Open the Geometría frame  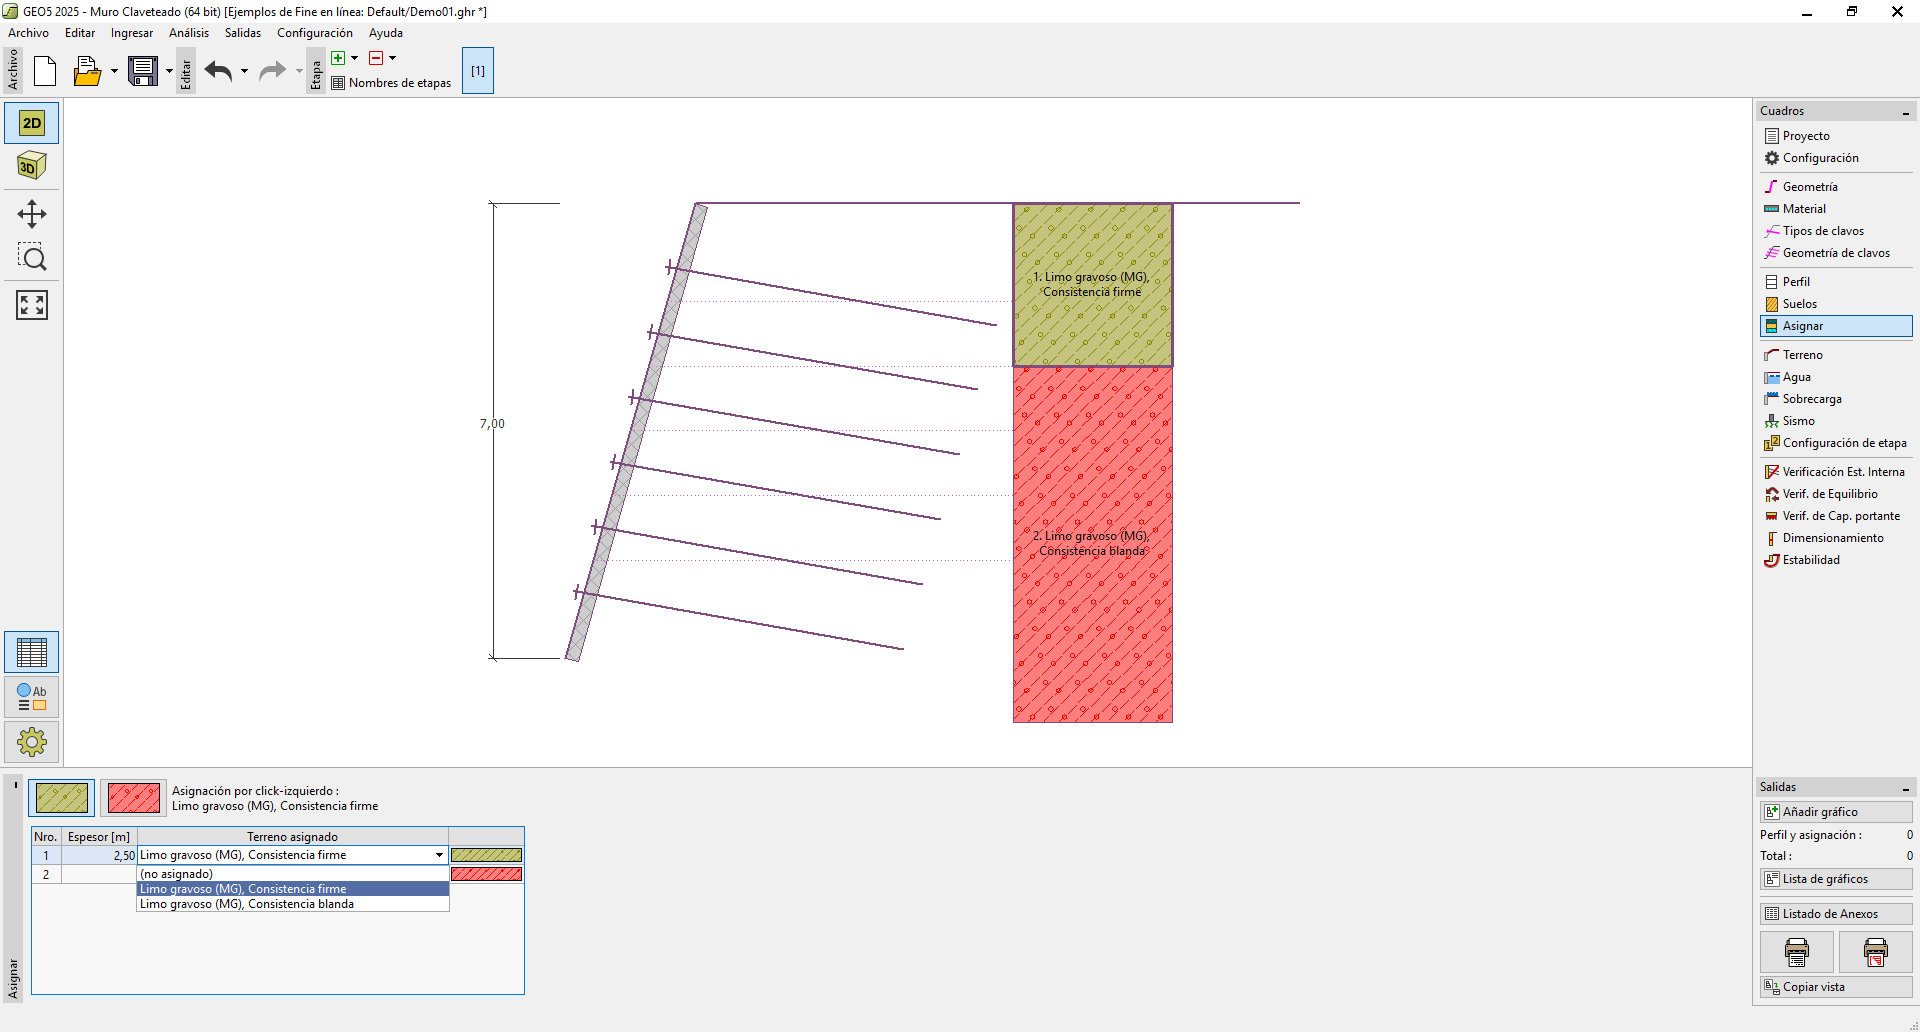click(x=1836, y=187)
